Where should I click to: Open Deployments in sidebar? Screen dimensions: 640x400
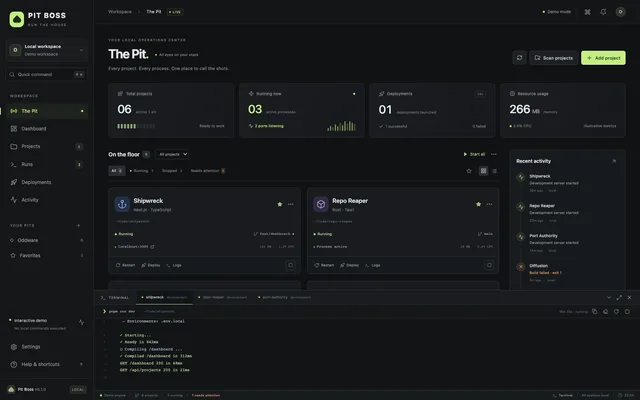tap(47, 182)
